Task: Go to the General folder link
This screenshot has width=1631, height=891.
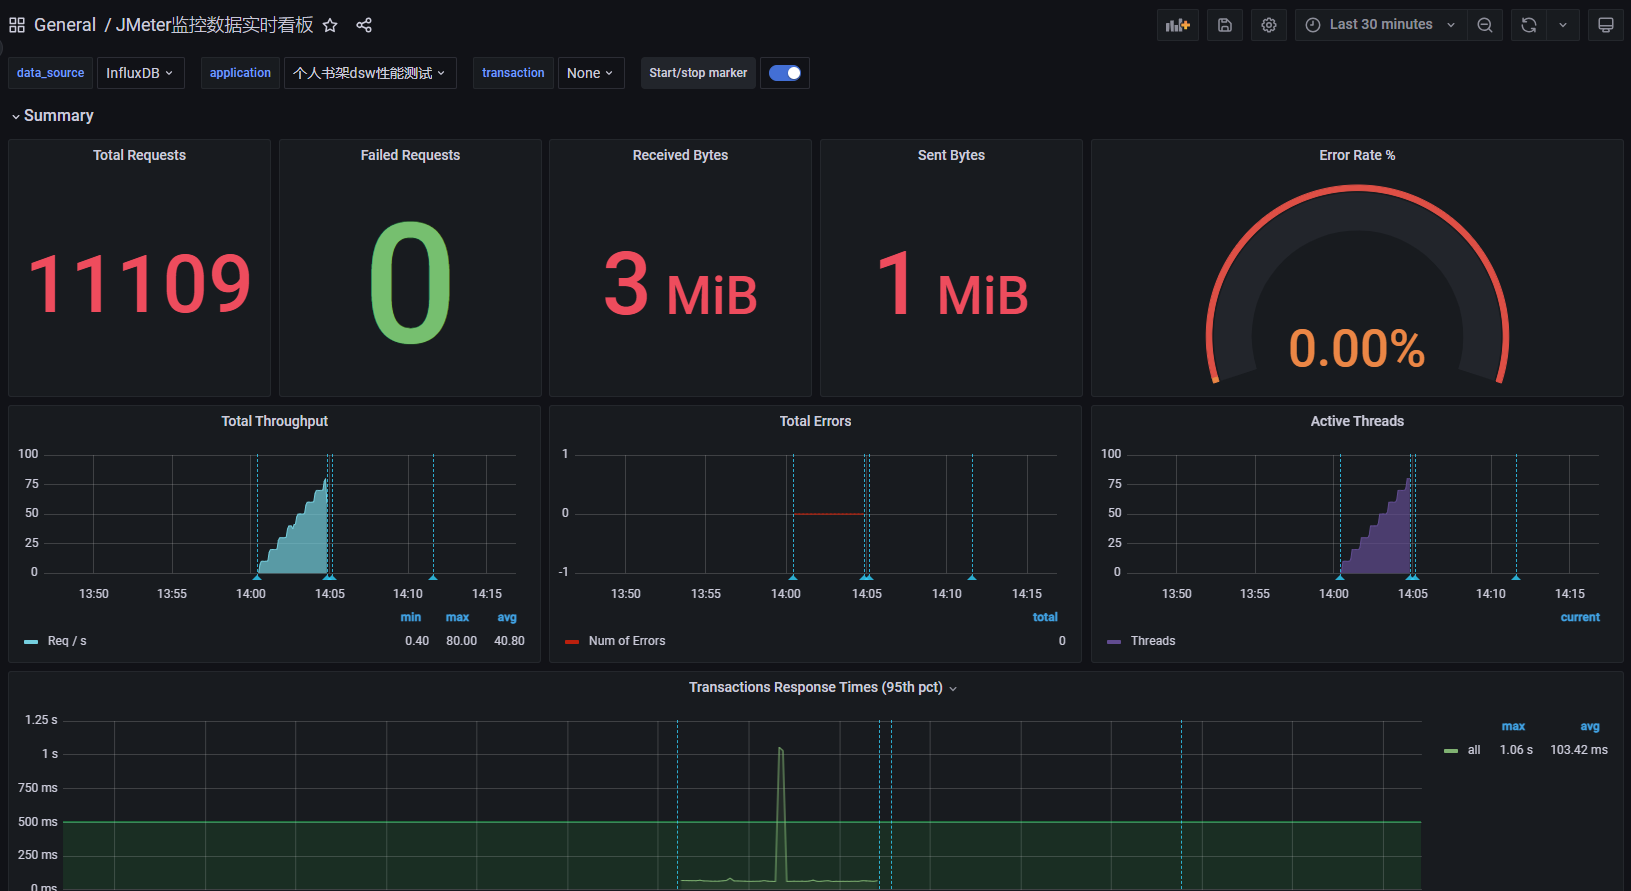Action: 65,25
